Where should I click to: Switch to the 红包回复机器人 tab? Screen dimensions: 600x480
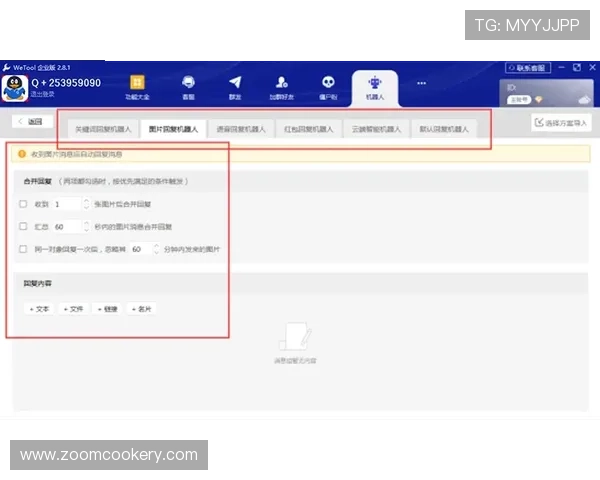click(308, 129)
